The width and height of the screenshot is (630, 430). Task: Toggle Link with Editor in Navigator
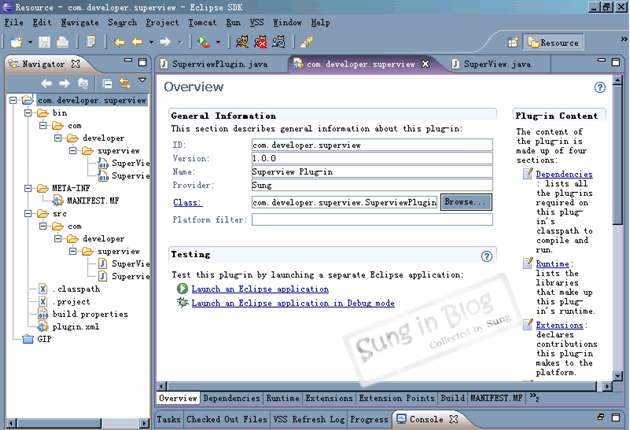click(125, 83)
